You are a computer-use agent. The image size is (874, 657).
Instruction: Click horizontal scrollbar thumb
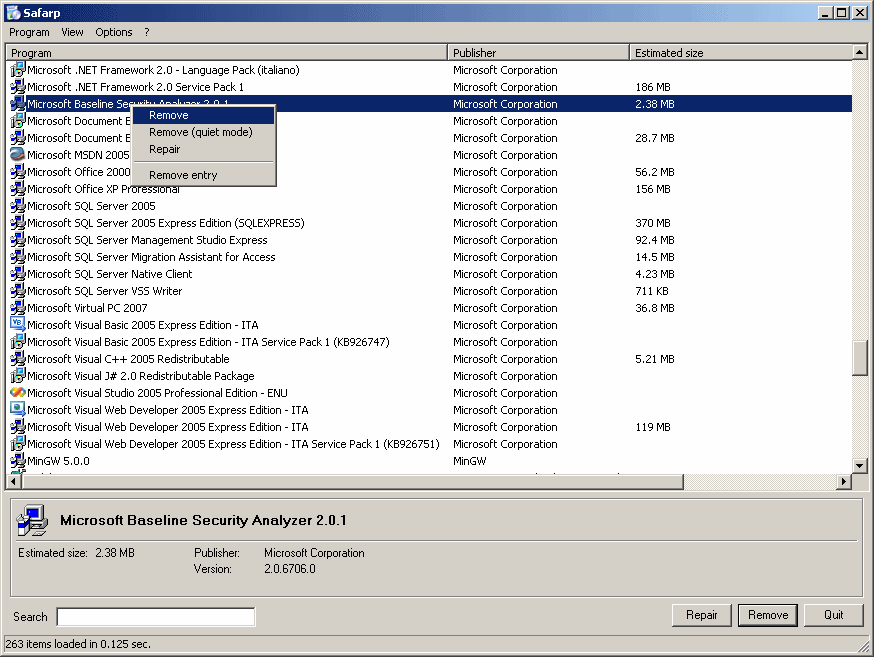tap(352, 481)
